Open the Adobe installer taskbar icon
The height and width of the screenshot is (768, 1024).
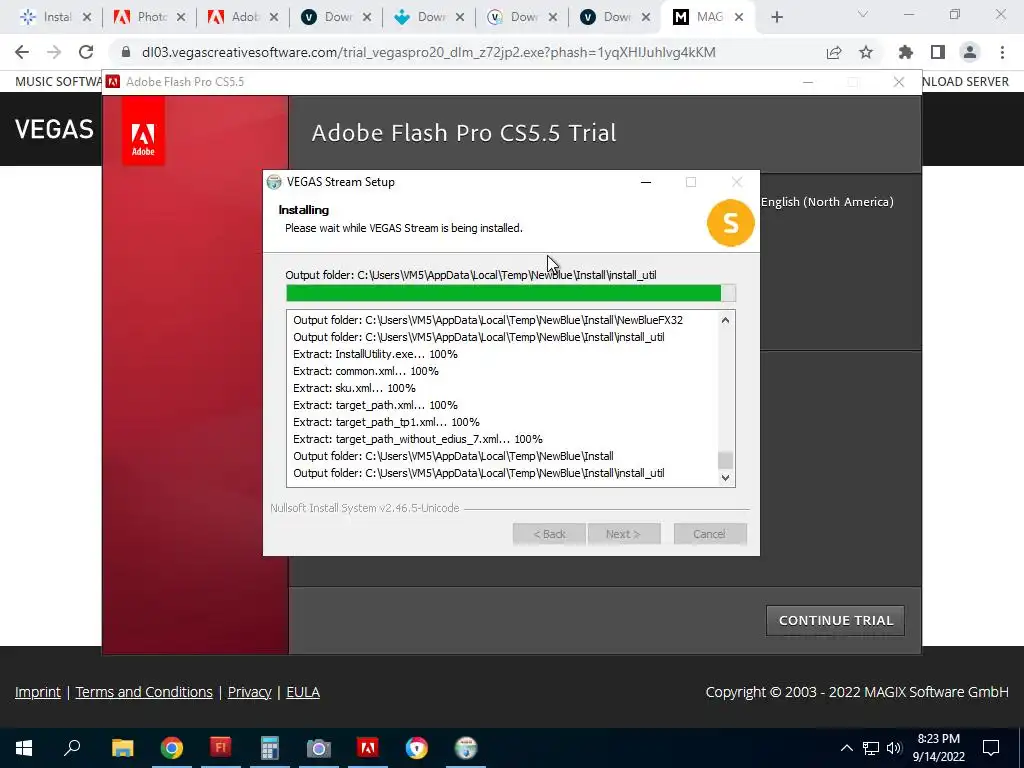[368, 748]
